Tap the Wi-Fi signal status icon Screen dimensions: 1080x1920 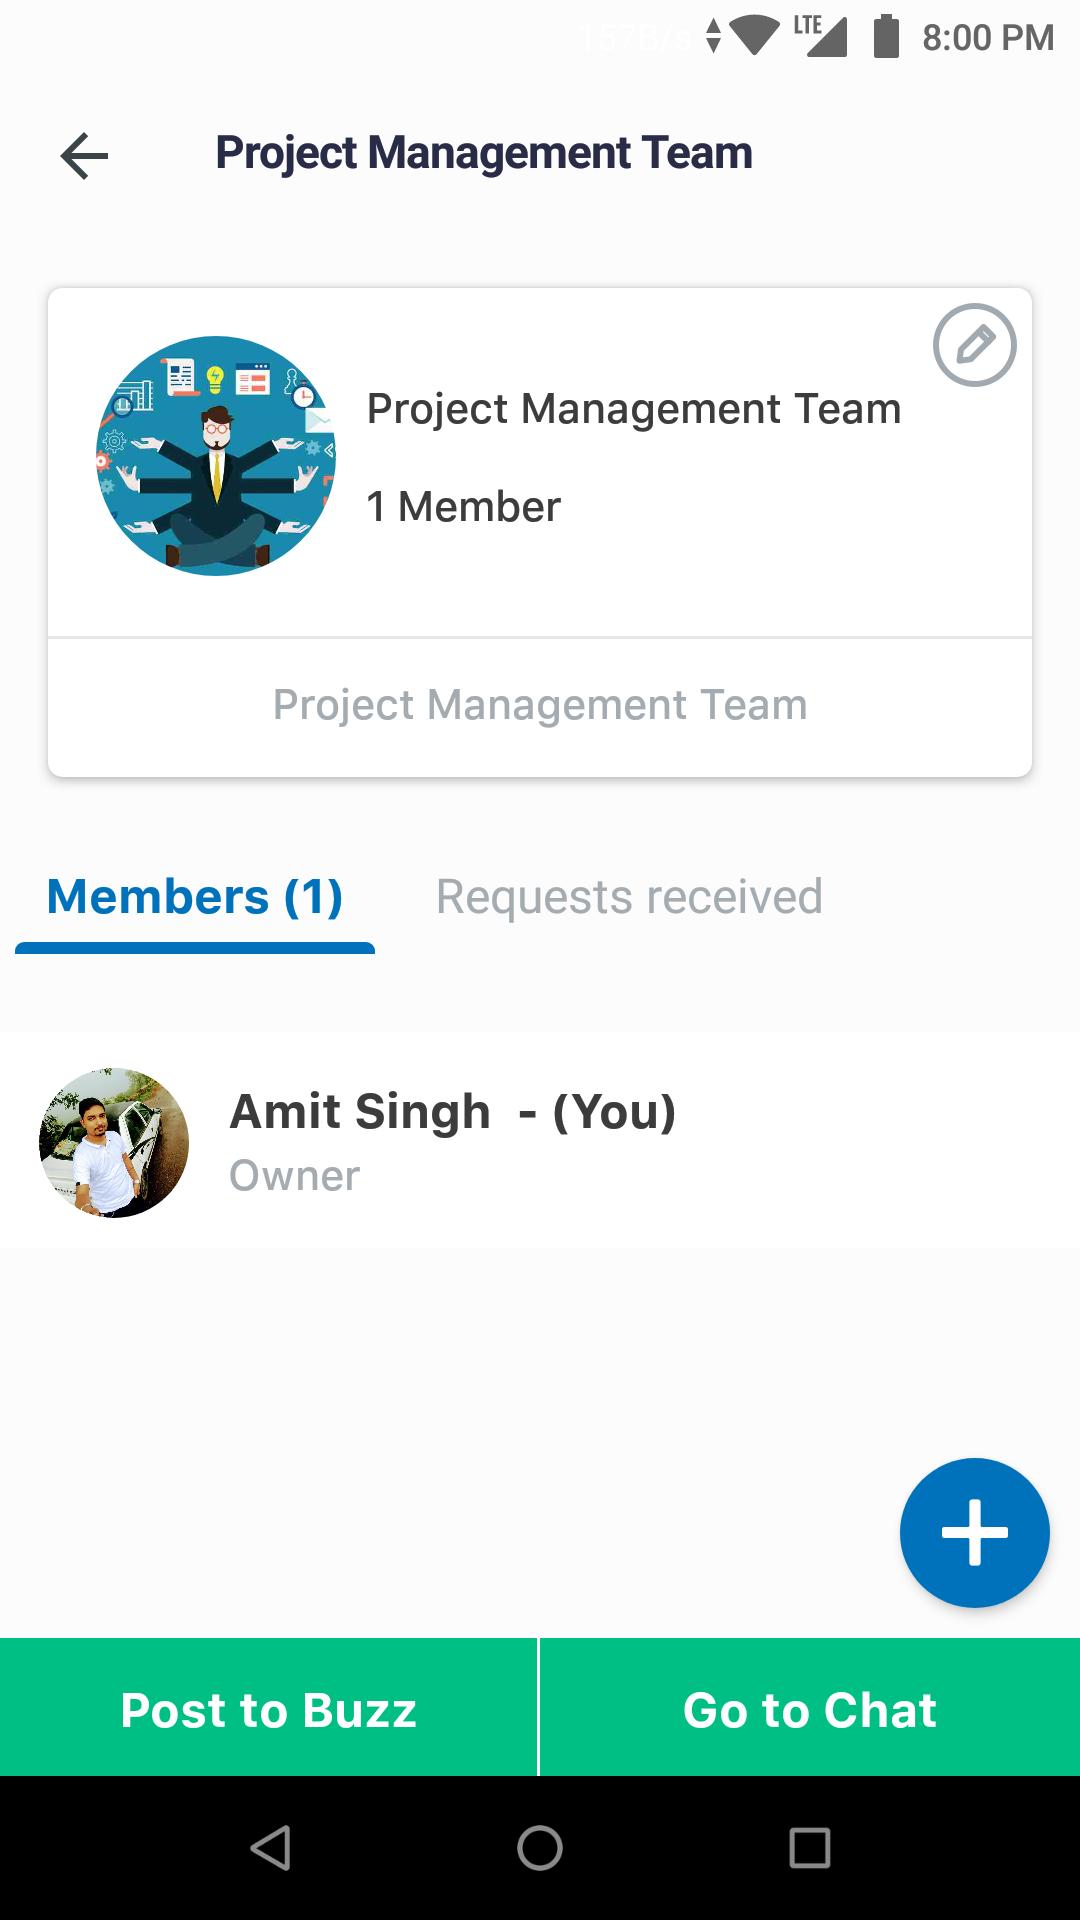[755, 37]
